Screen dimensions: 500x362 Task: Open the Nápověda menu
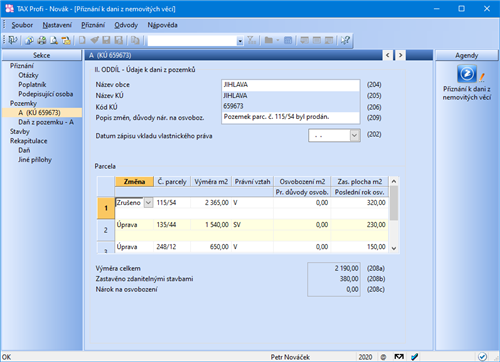[162, 25]
